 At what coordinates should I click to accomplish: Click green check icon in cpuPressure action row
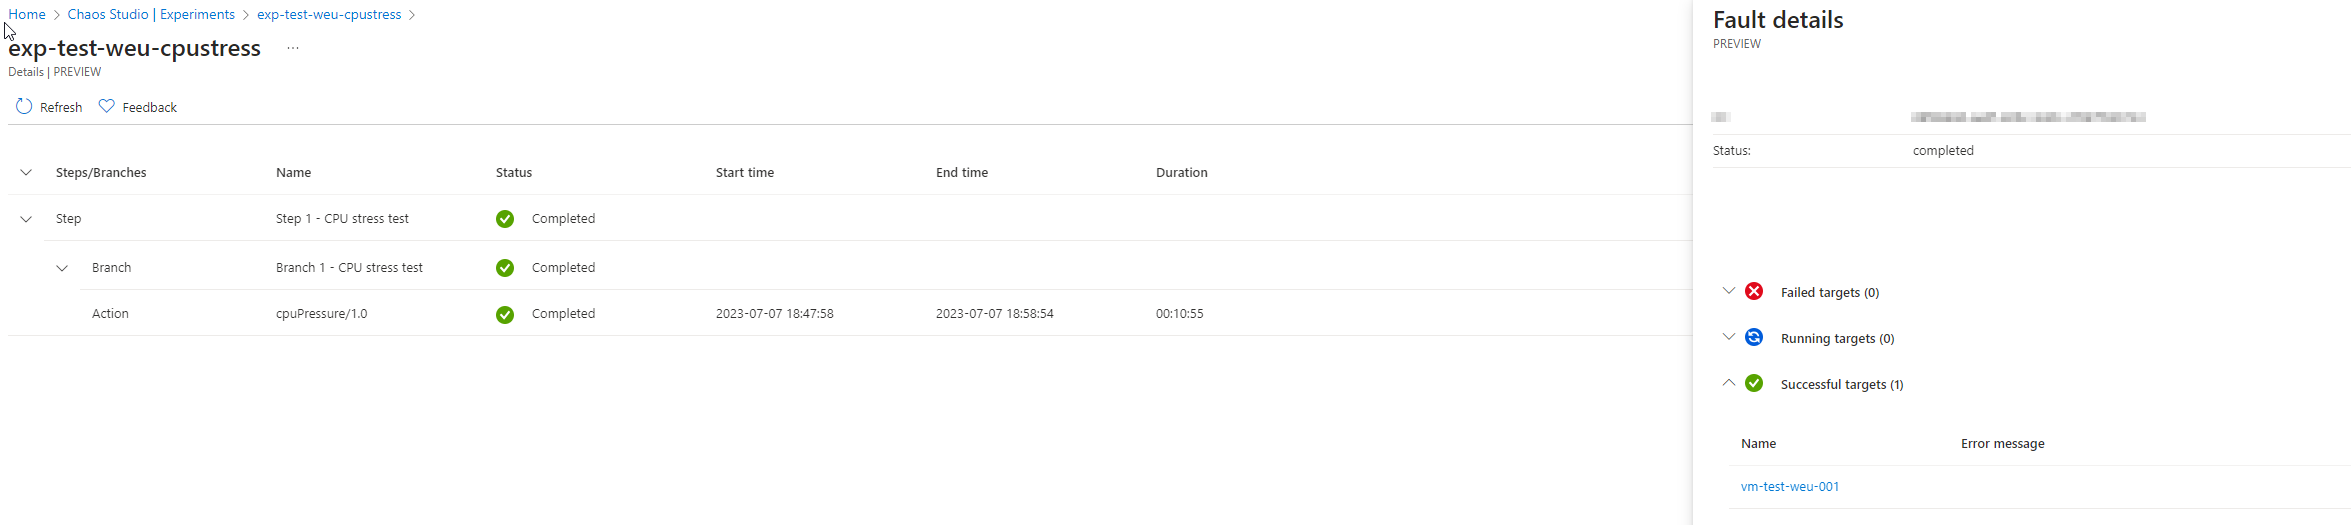point(505,314)
